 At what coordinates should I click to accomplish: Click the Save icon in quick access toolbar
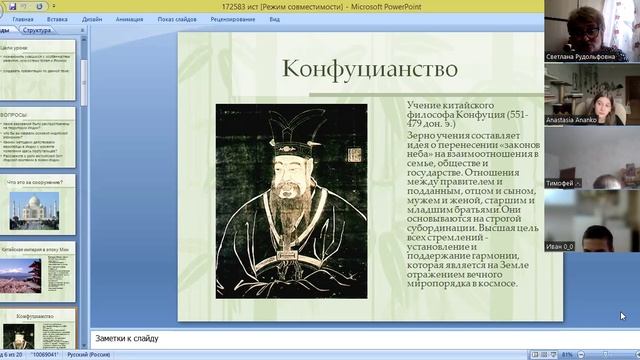[x=12, y=7]
